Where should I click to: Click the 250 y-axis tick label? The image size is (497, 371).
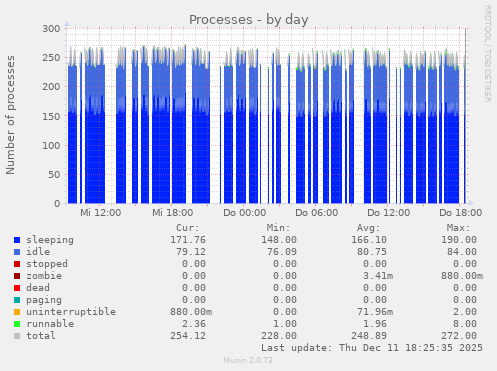point(51,58)
